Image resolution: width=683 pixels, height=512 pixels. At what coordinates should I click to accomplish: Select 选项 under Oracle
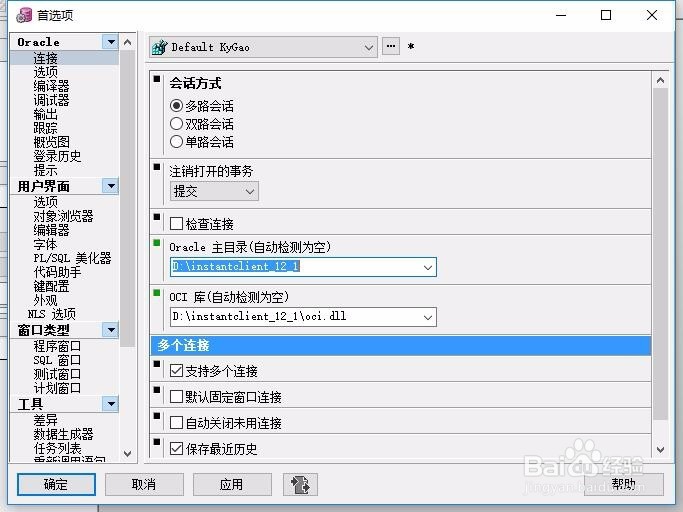click(x=45, y=72)
